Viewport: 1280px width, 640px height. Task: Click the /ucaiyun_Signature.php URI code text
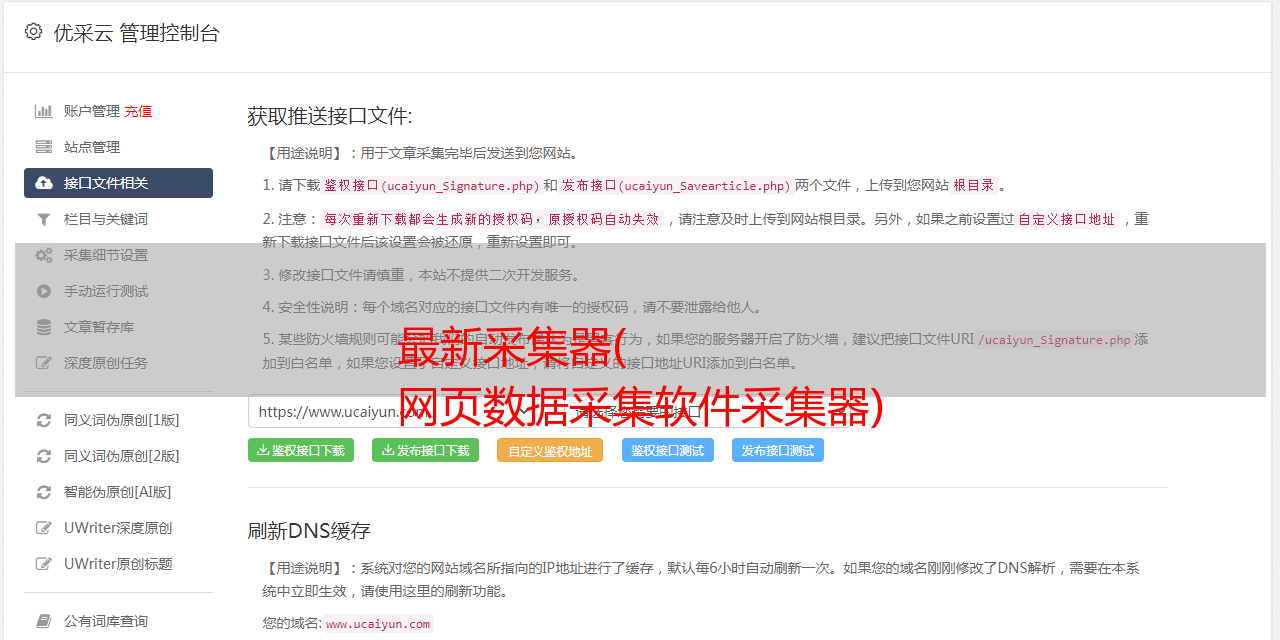1055,340
